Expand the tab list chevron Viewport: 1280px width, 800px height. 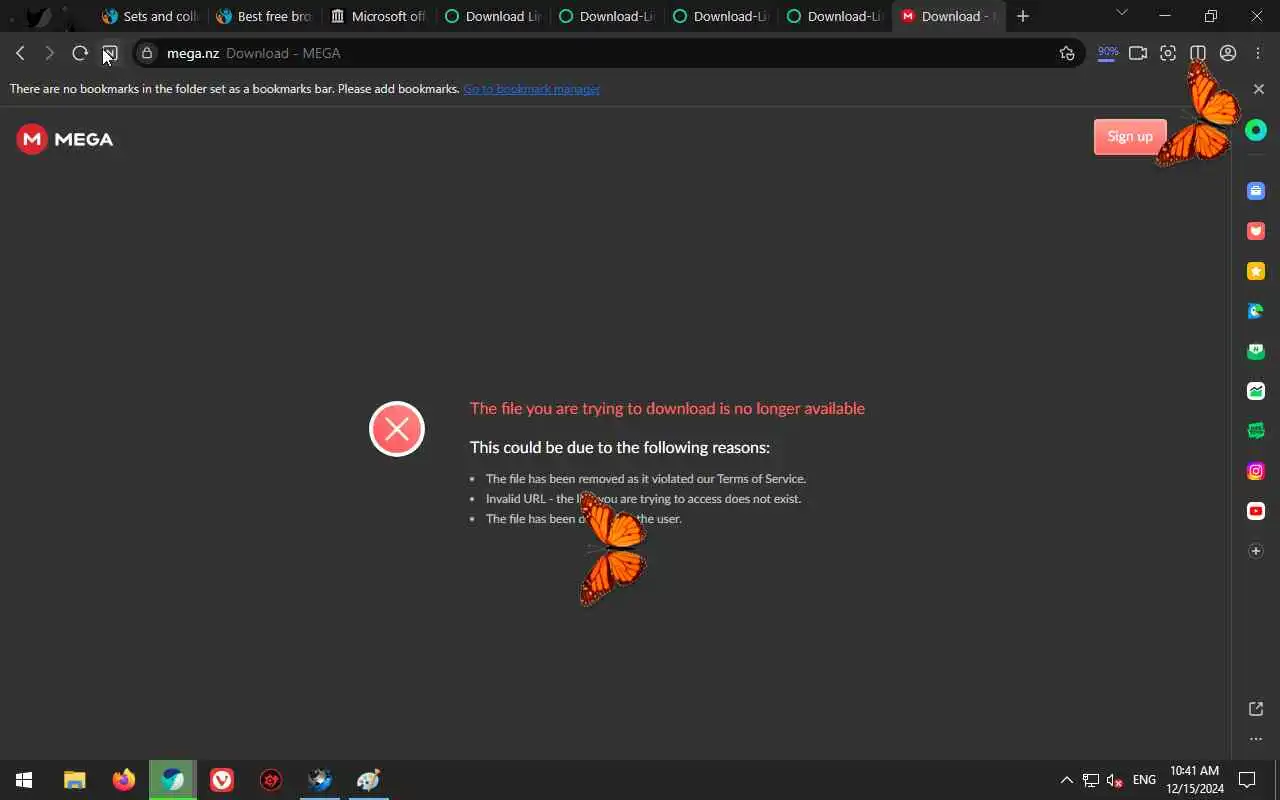coord(1122,13)
